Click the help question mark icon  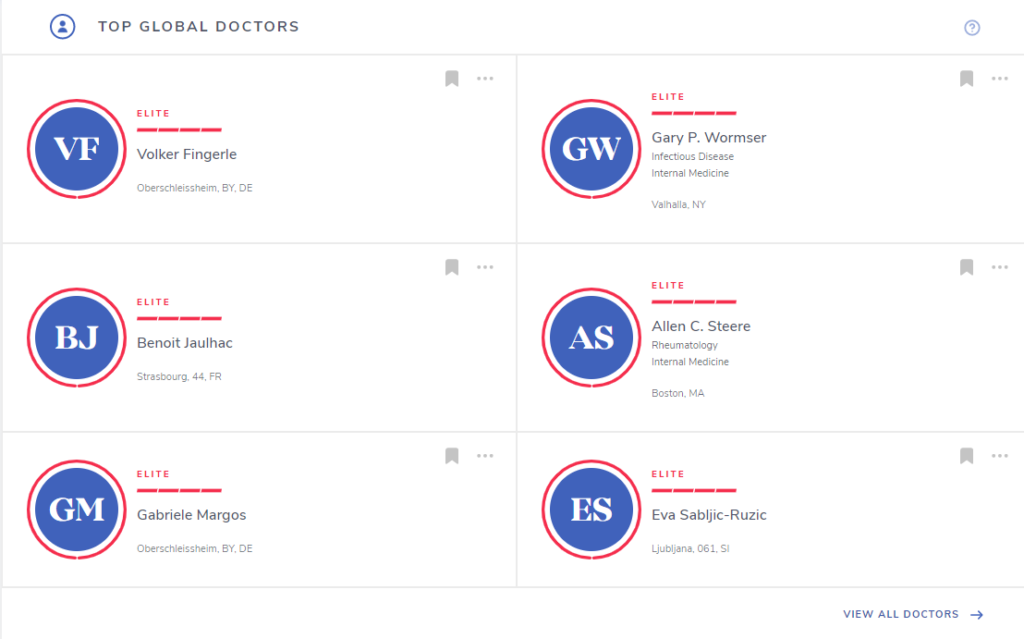click(972, 27)
